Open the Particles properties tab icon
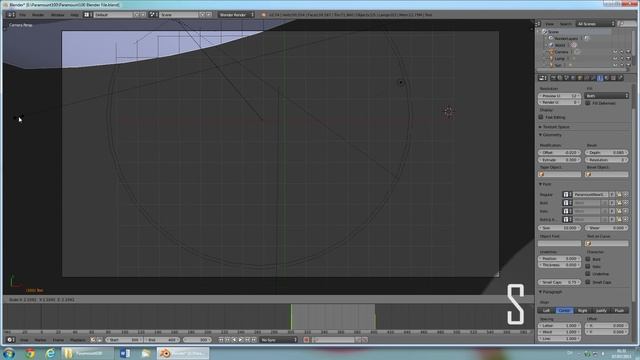 pos(620,78)
